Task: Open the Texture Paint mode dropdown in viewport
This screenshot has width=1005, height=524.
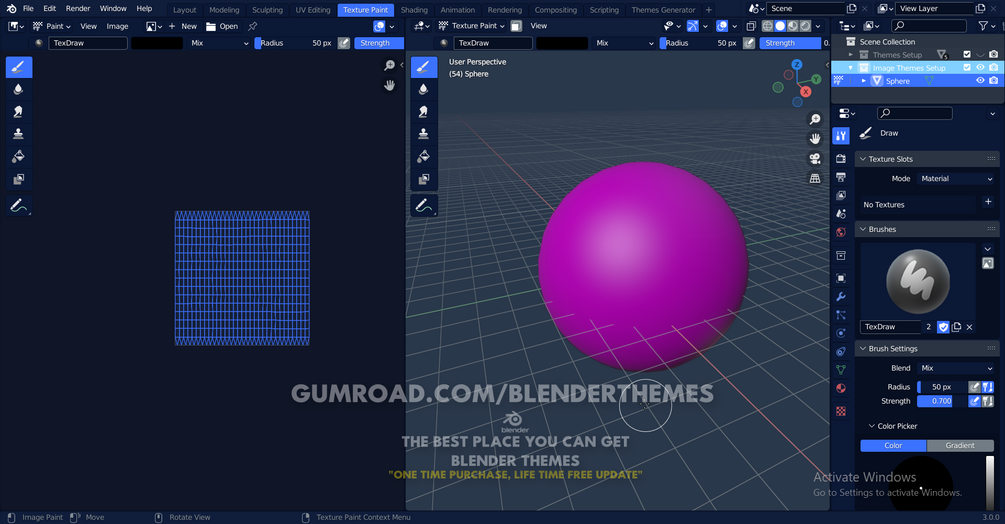Action: (472, 26)
